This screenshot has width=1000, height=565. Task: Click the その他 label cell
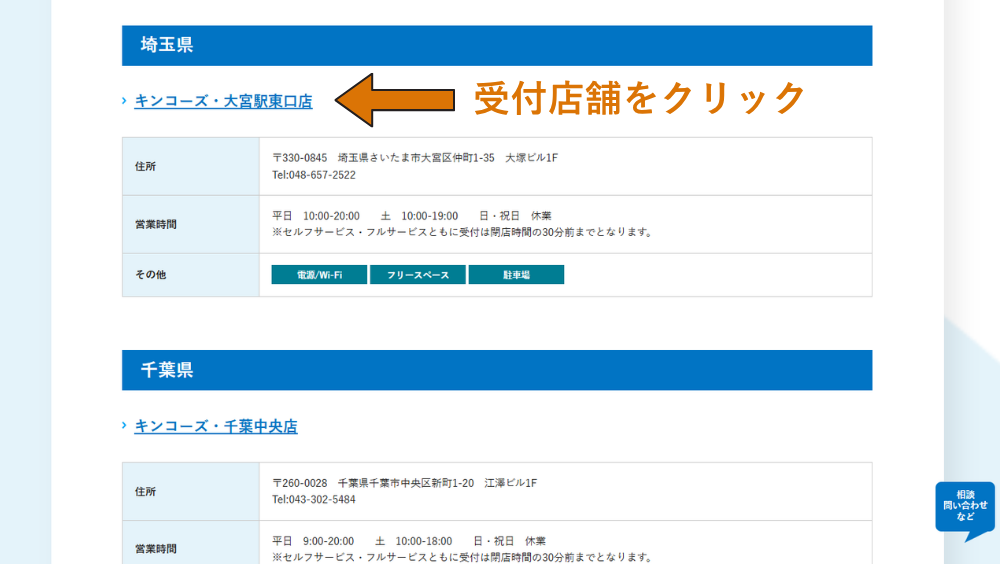coord(191,275)
